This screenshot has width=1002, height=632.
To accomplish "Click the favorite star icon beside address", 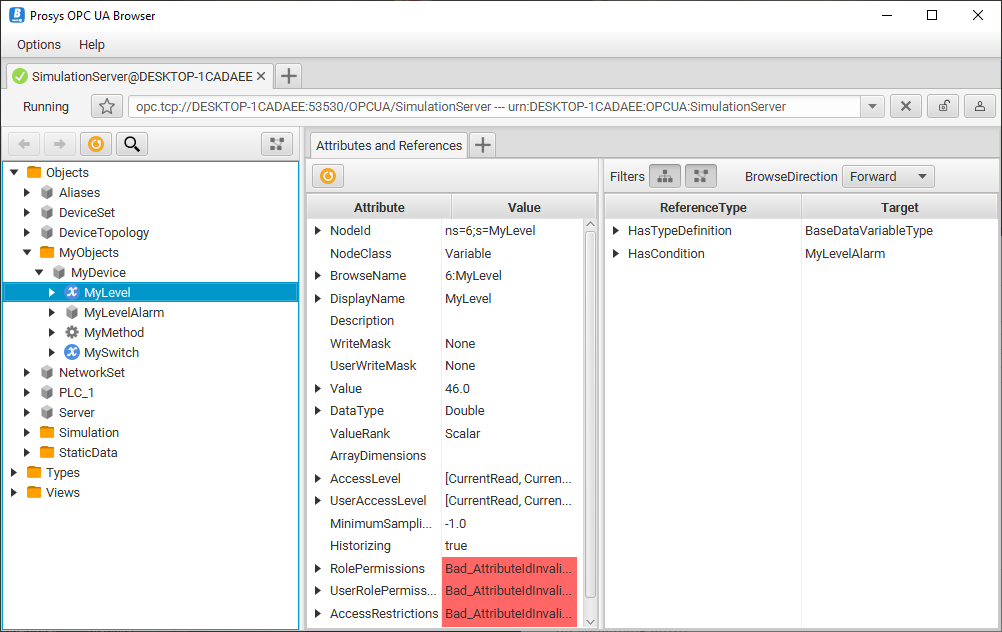I will pyautogui.click(x=107, y=107).
